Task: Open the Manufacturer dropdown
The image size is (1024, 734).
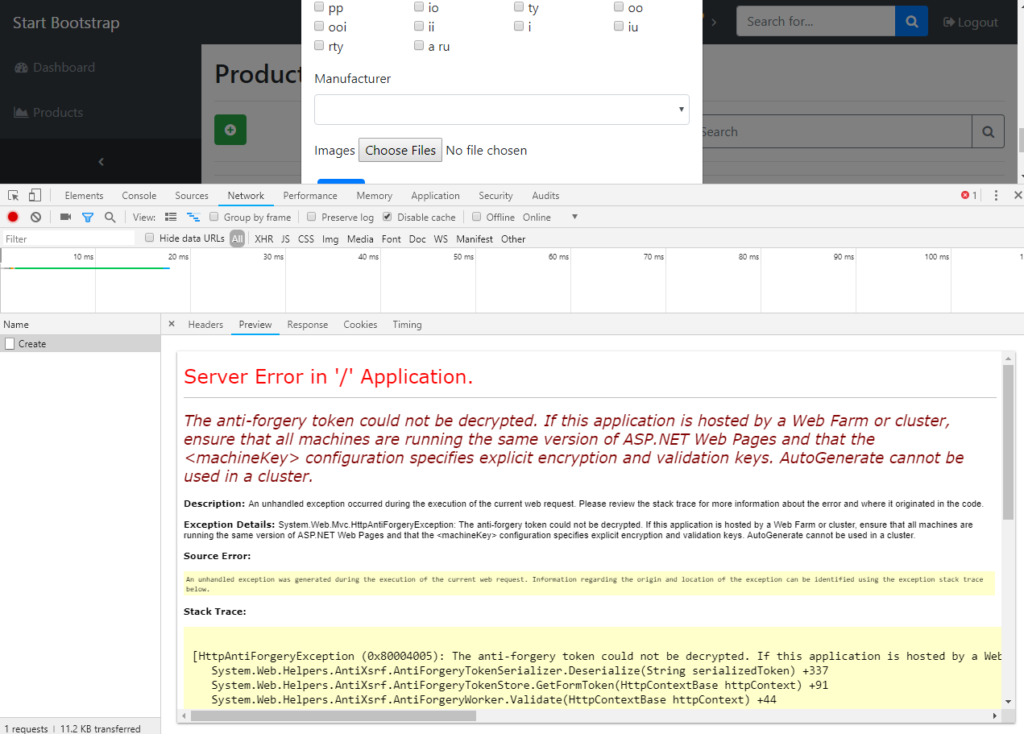Action: point(501,108)
